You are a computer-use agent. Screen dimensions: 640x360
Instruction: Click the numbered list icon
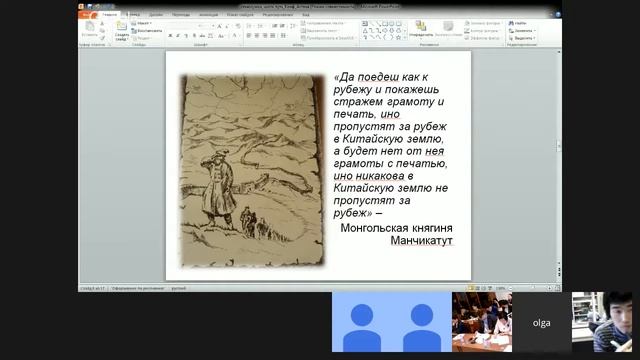[x=260, y=26]
